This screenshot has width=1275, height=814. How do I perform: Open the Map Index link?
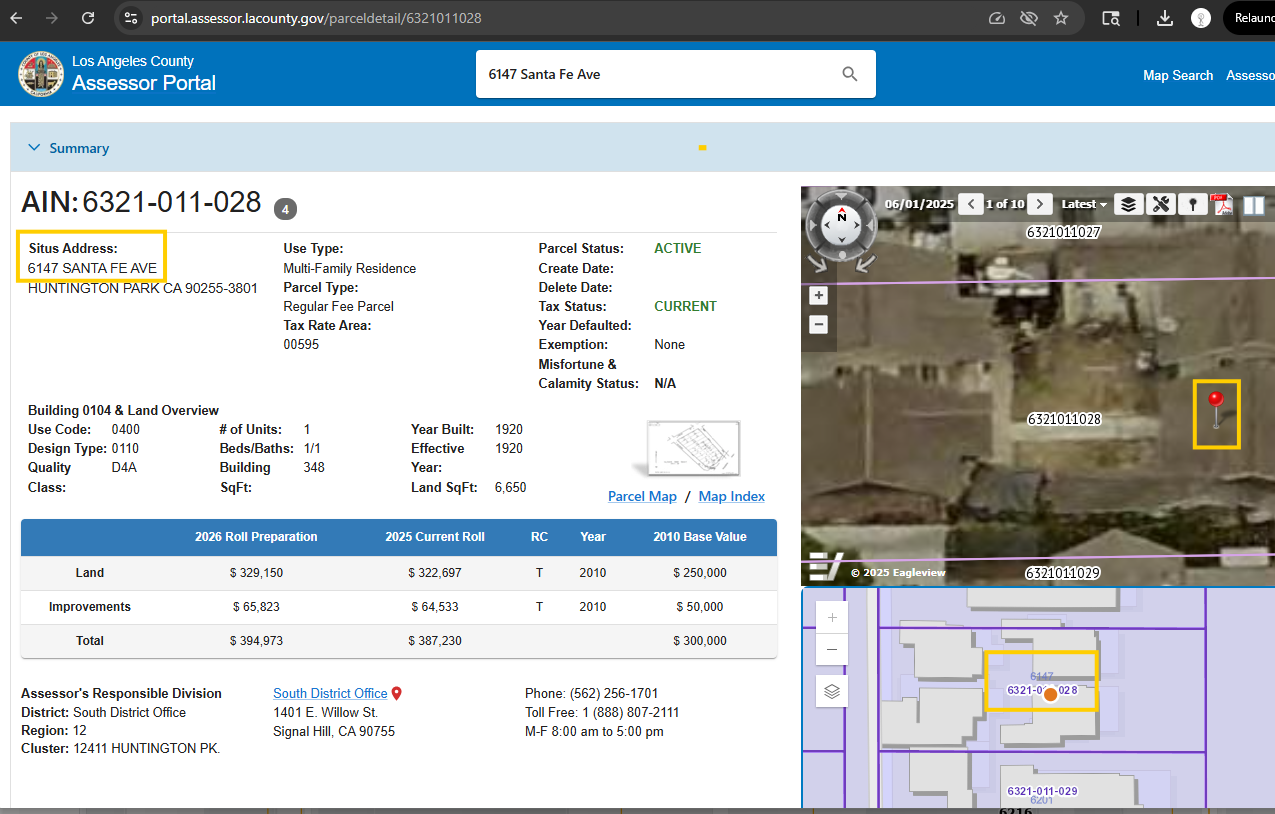click(x=731, y=496)
